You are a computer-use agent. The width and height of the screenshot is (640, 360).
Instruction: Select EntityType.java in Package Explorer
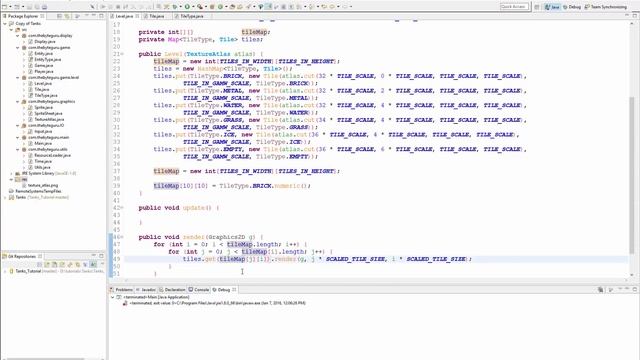tap(47, 60)
